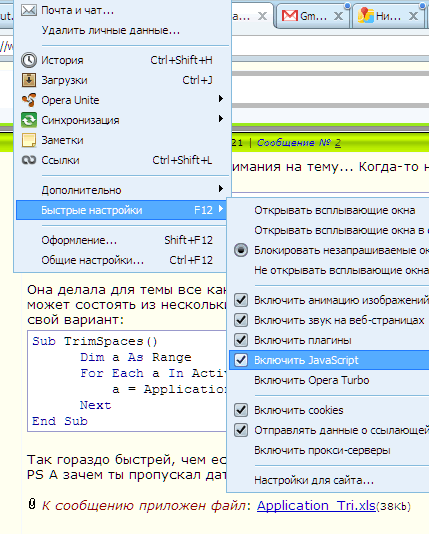Click the paperclip attachment icon

tap(32, 504)
